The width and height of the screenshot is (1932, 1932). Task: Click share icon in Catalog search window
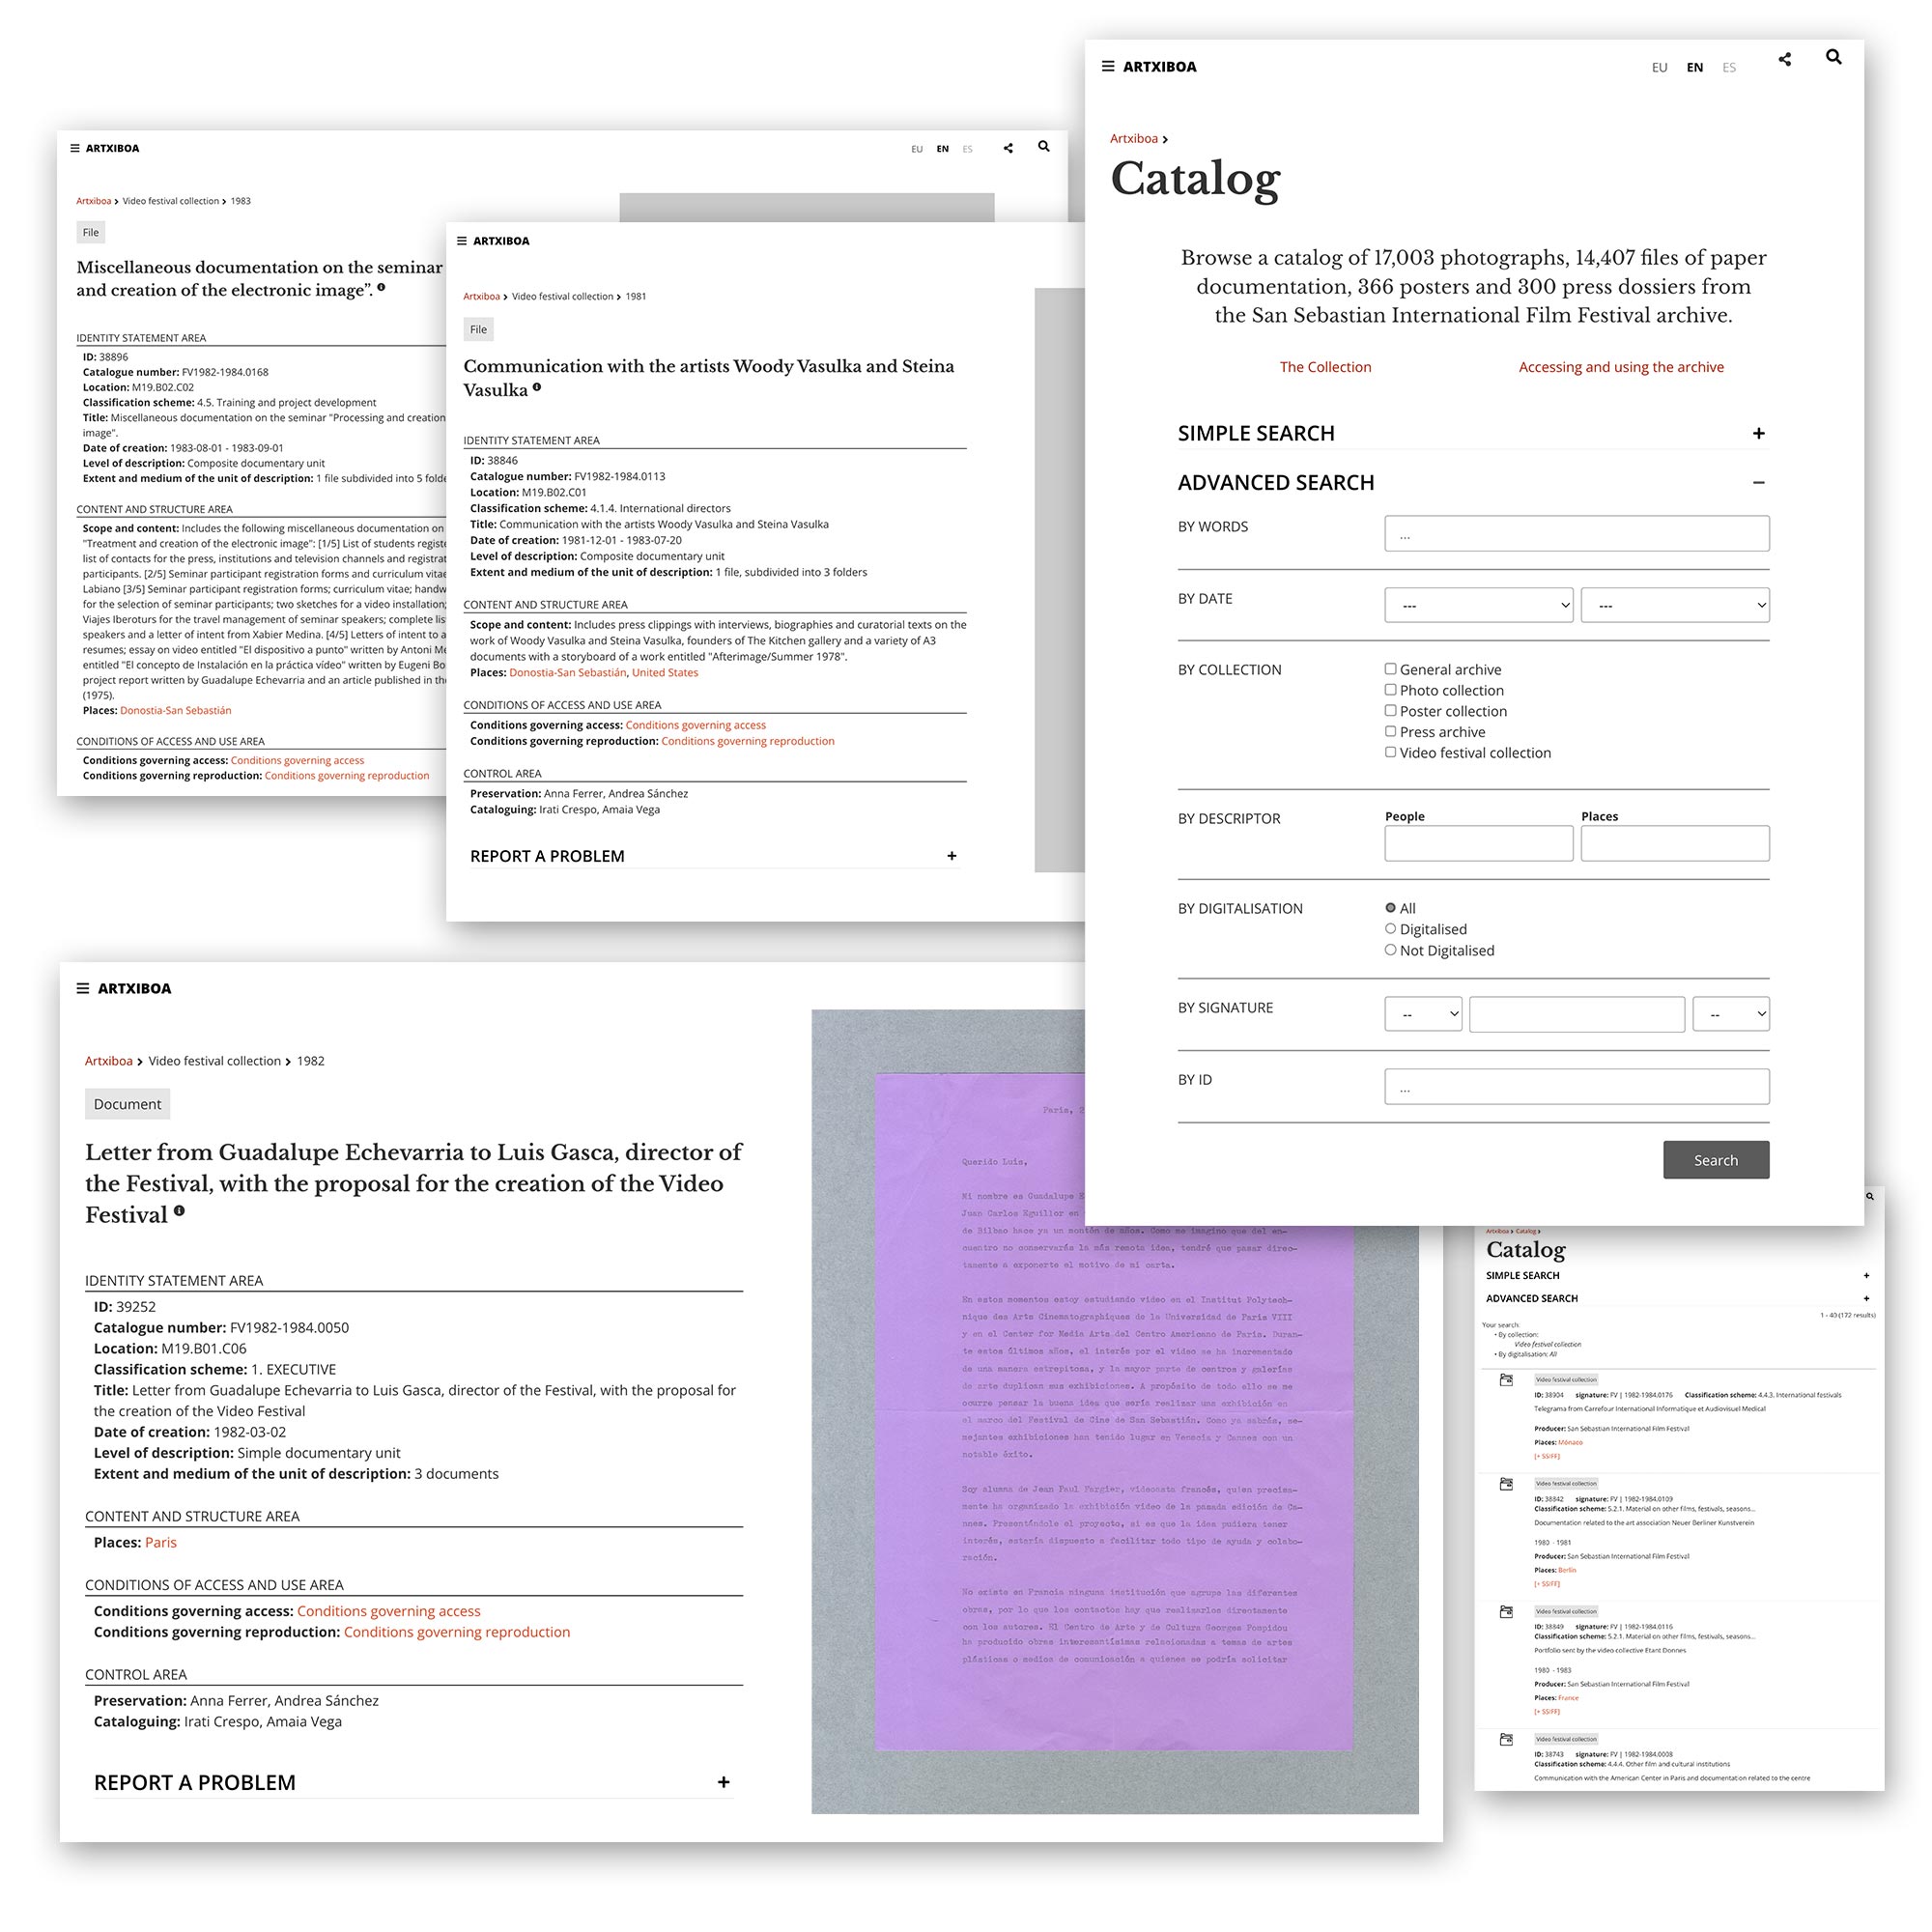tap(1785, 60)
